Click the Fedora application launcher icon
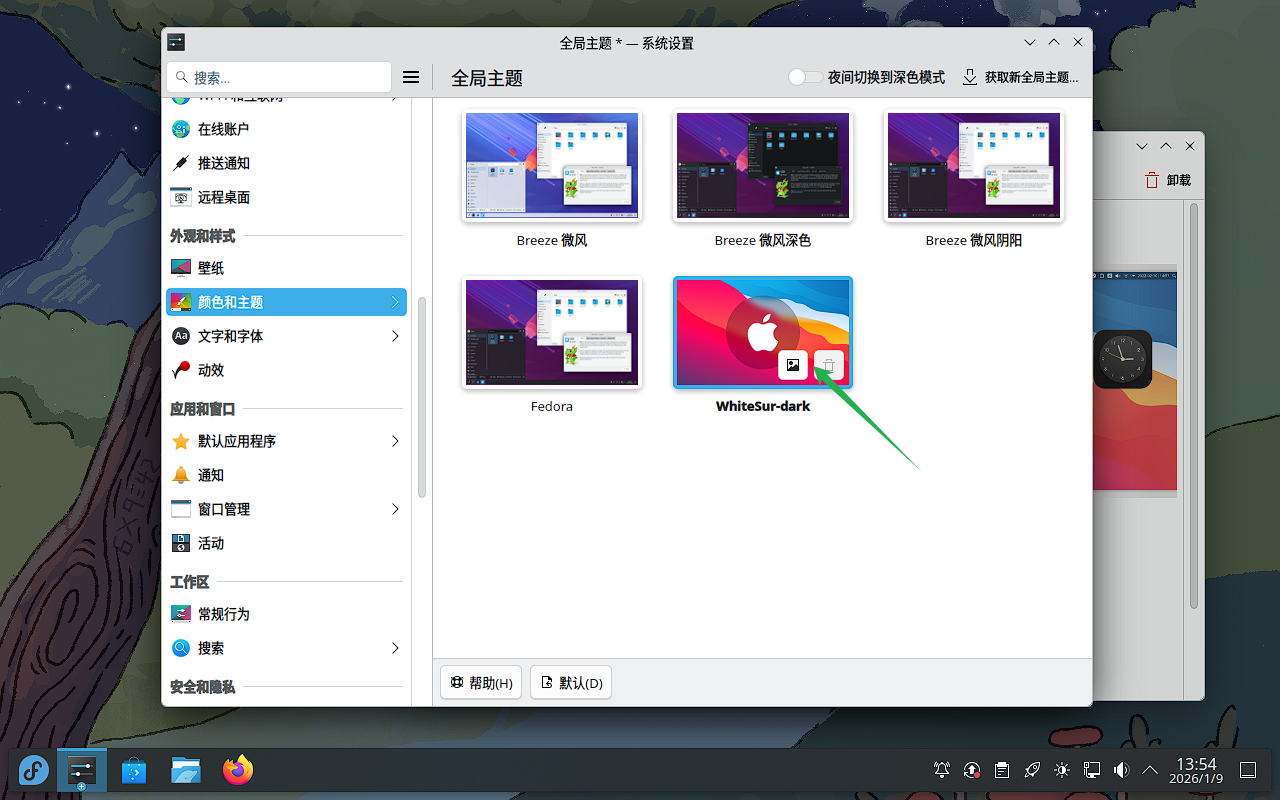The width and height of the screenshot is (1280, 800). (x=34, y=770)
